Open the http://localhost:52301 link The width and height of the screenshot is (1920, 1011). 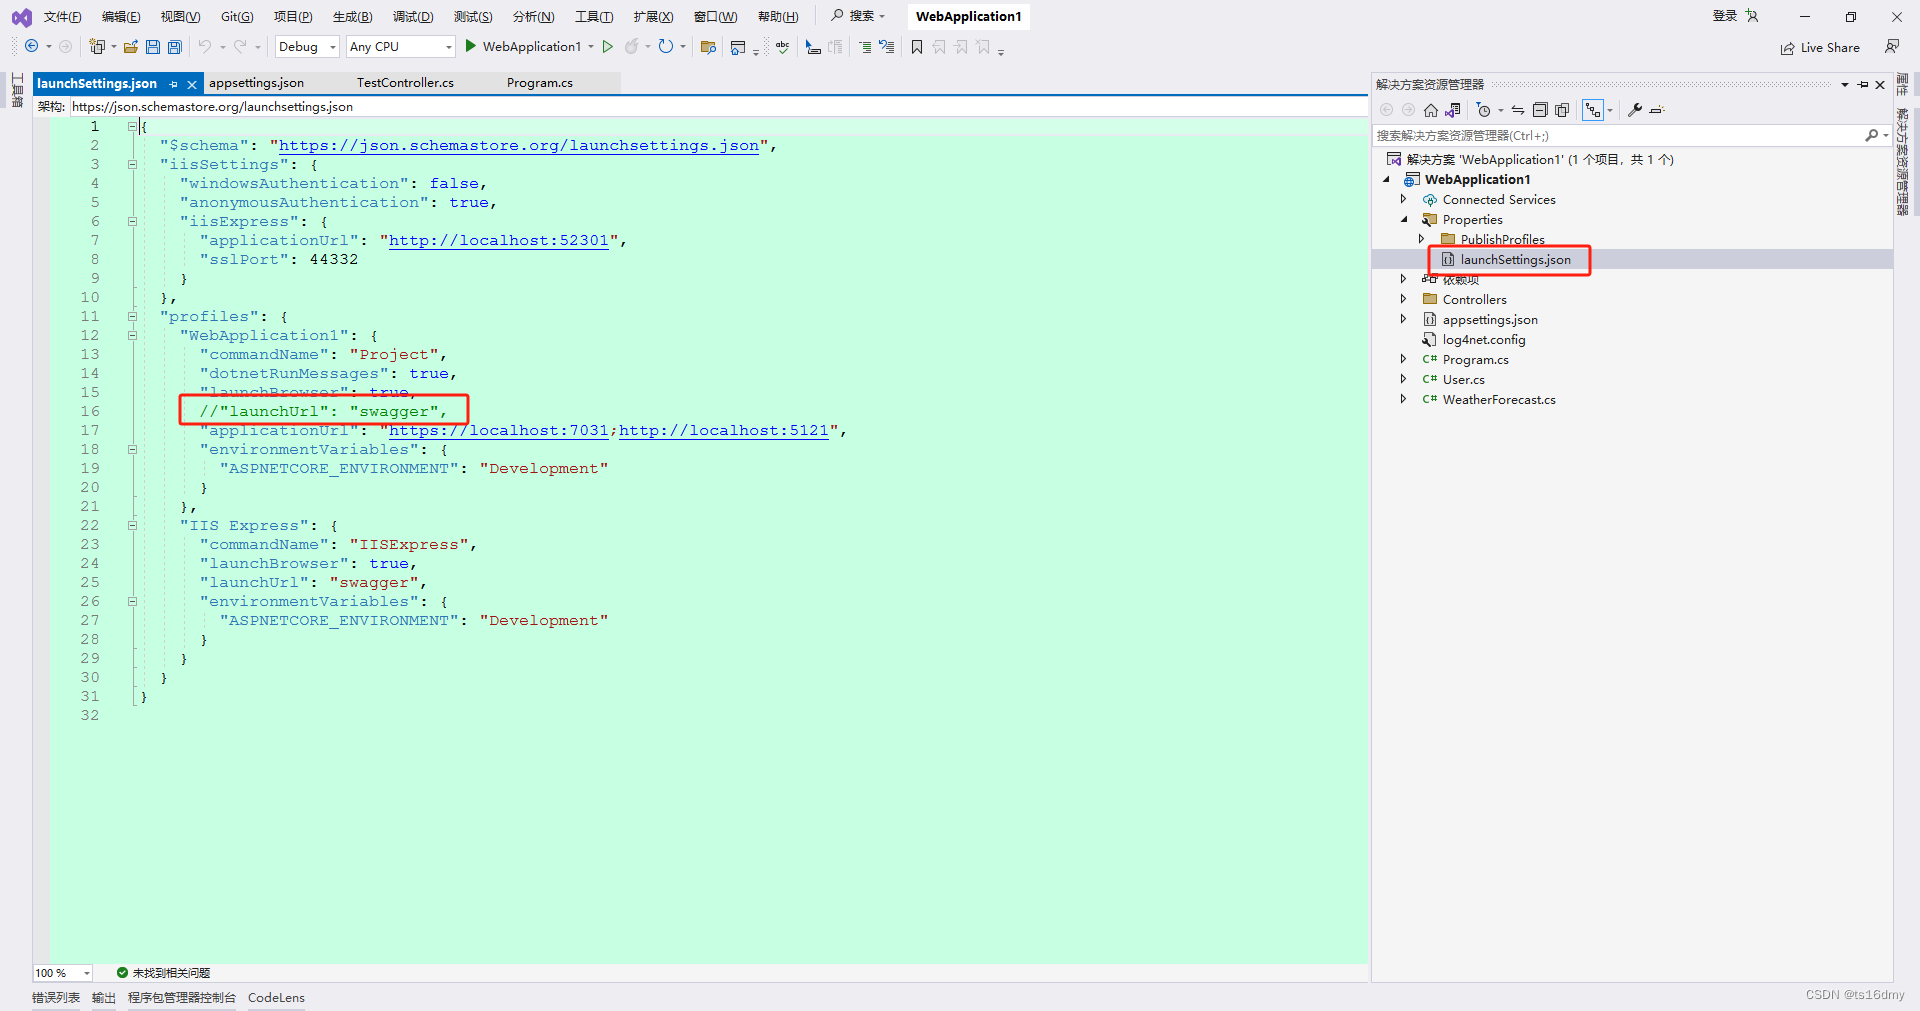point(499,240)
